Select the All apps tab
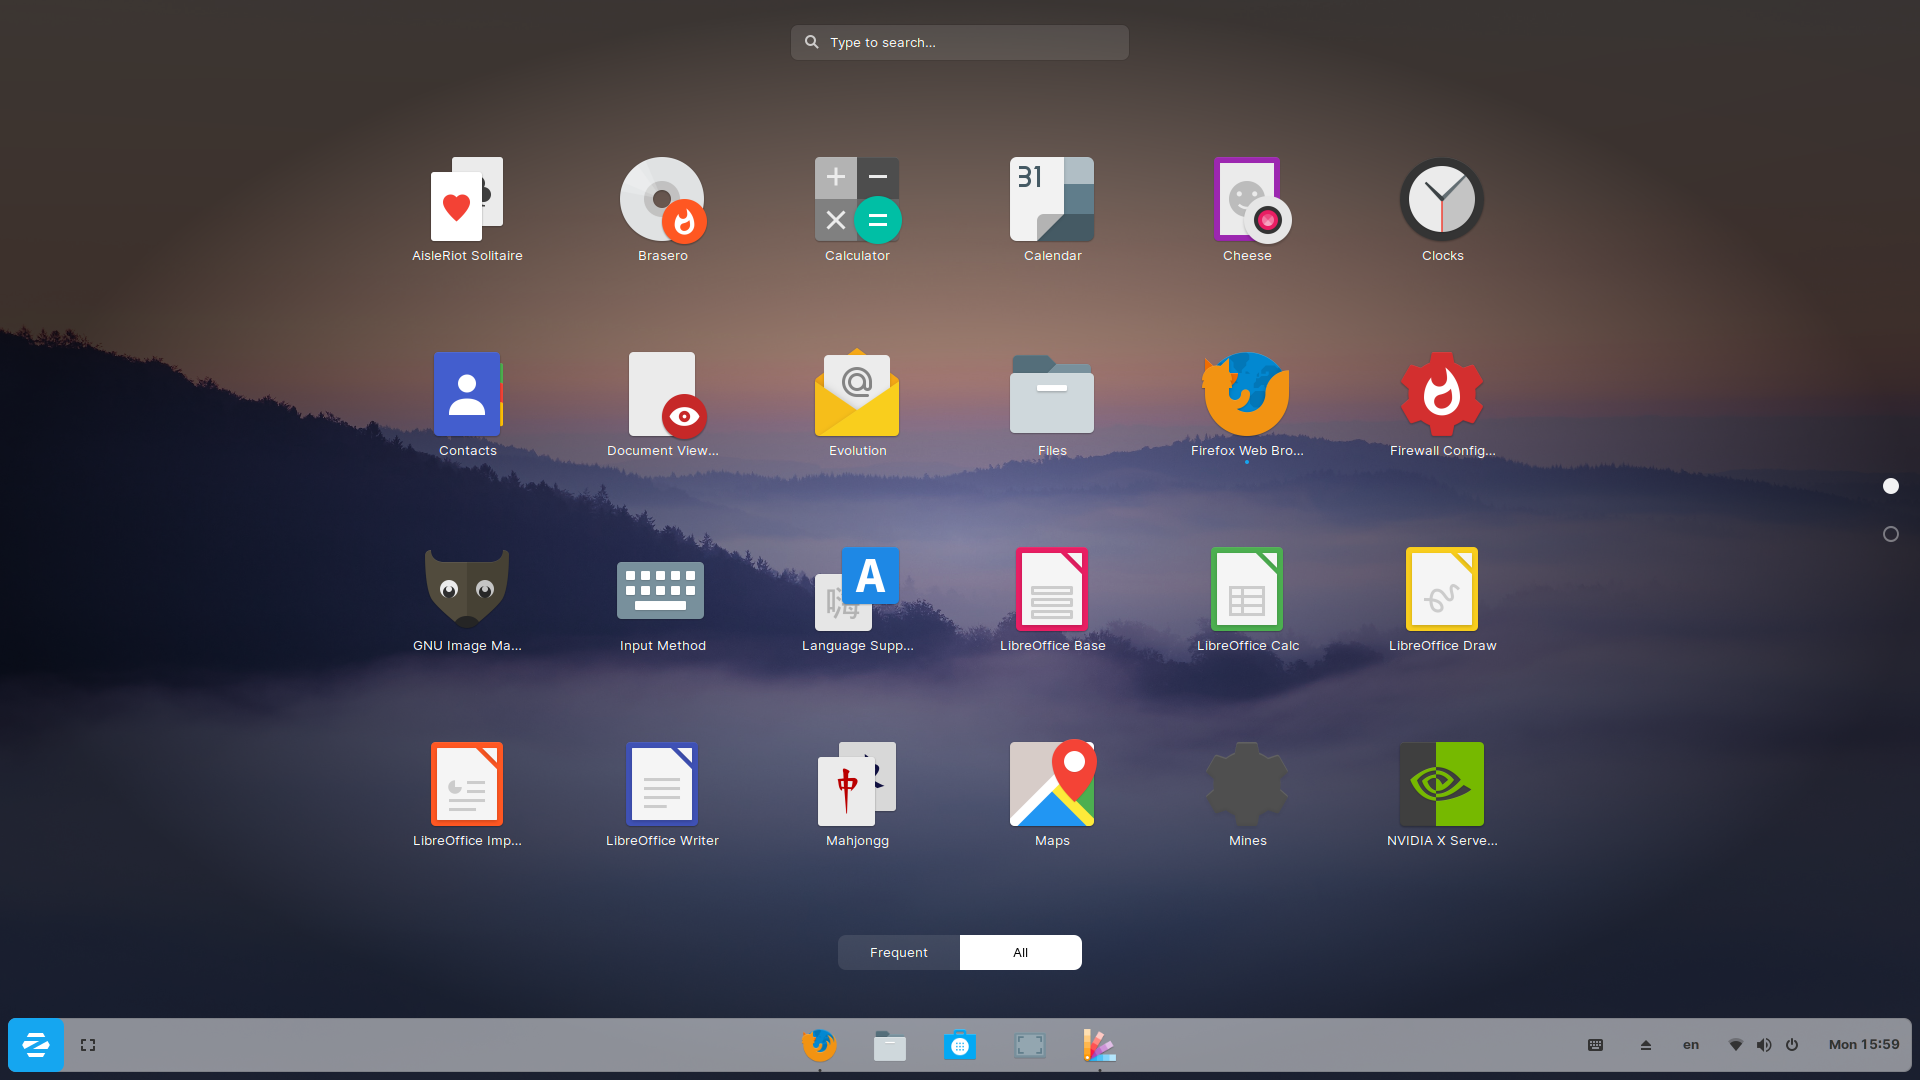 (x=1020, y=952)
